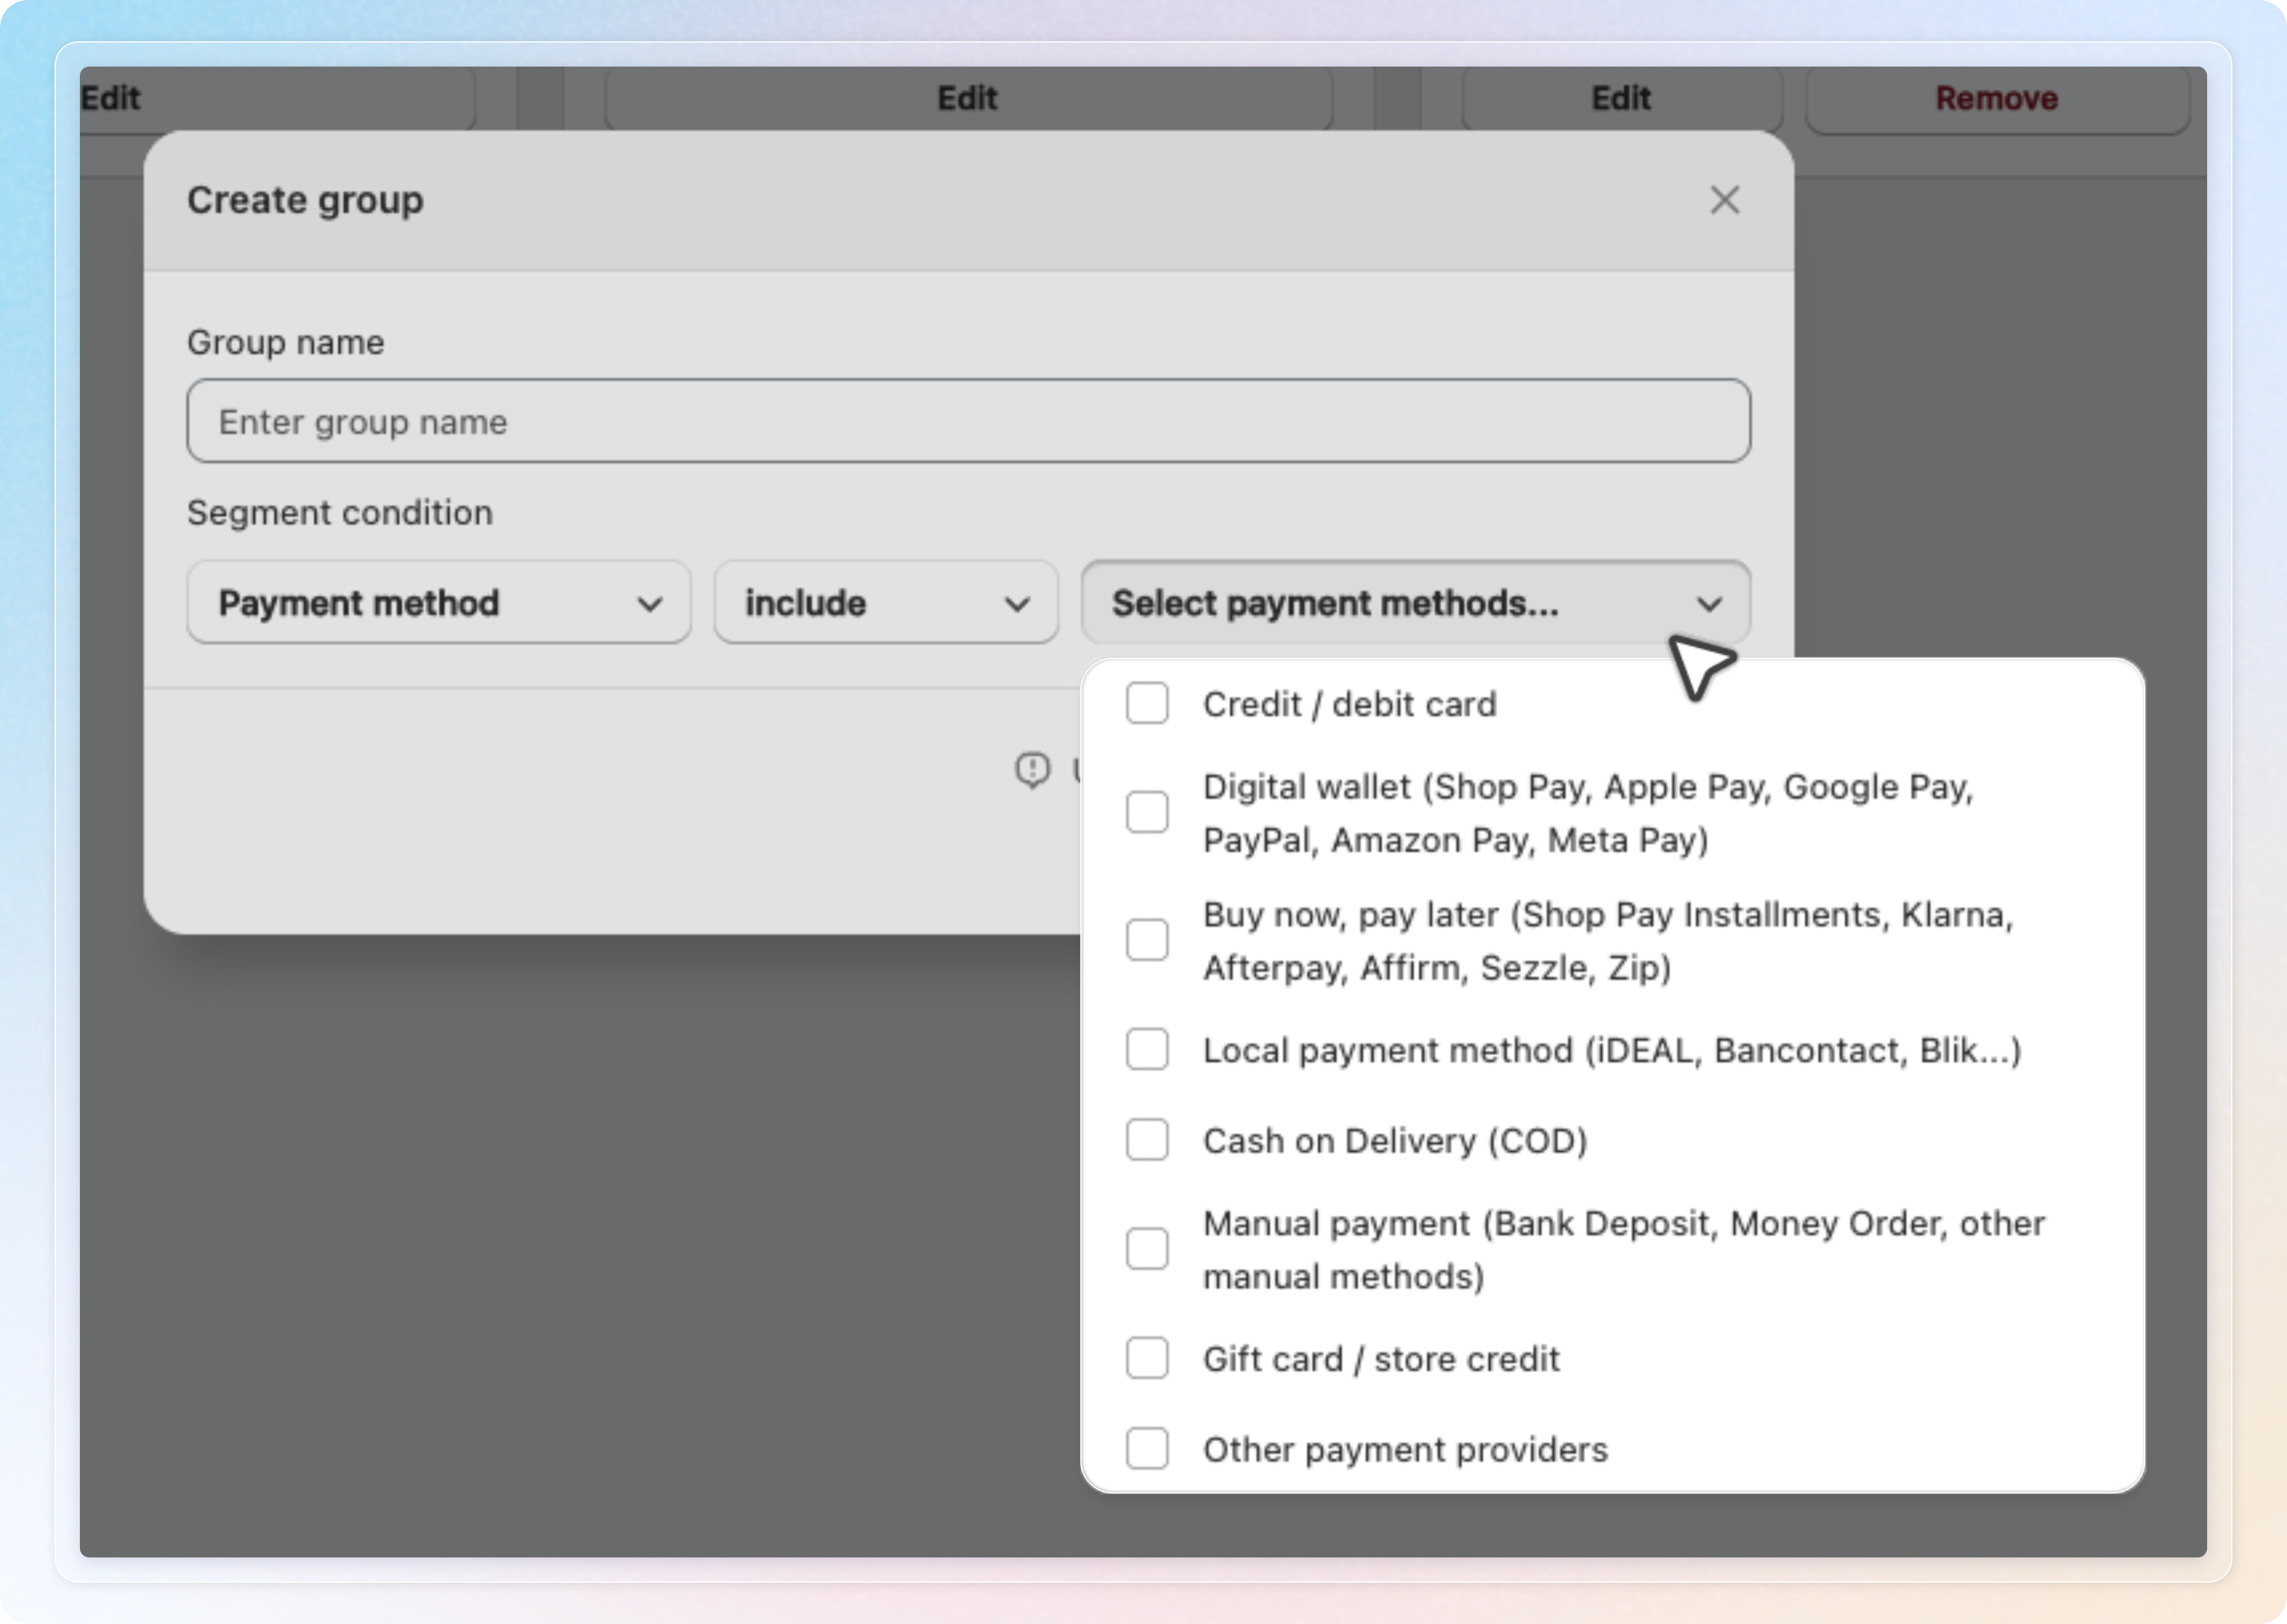Check Cash on Delivery (COD)
2287x1624 pixels.
click(1146, 1140)
